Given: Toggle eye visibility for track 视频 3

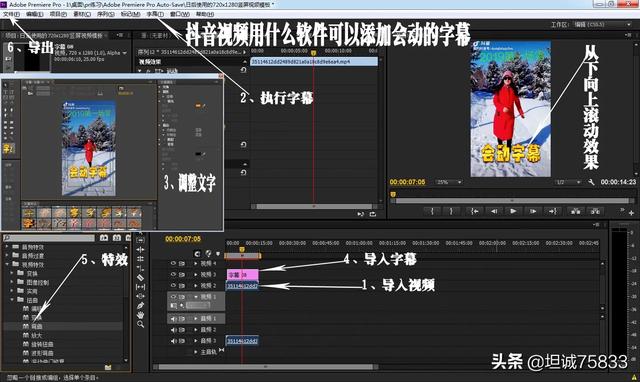Looking at the screenshot, I should click(173, 275).
